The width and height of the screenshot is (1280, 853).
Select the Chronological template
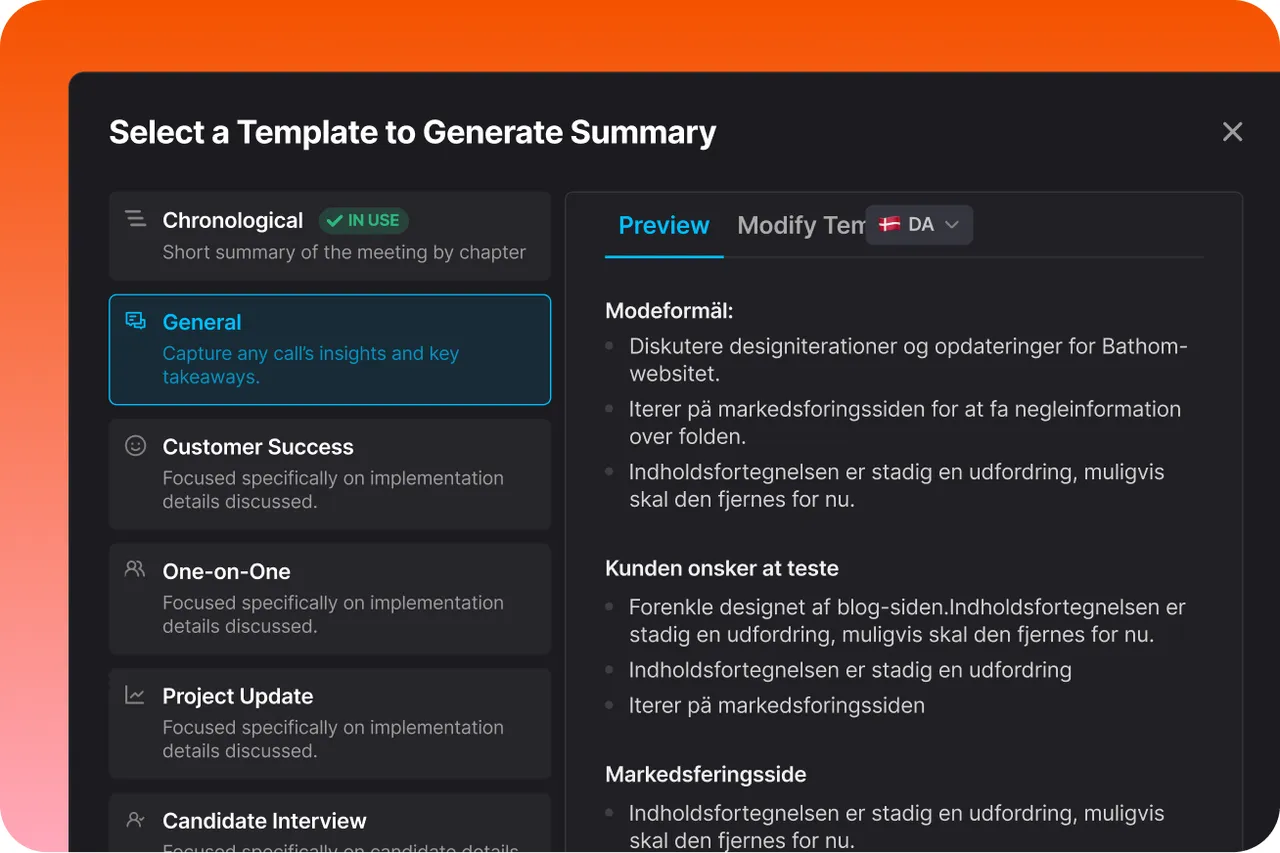[x=330, y=236]
